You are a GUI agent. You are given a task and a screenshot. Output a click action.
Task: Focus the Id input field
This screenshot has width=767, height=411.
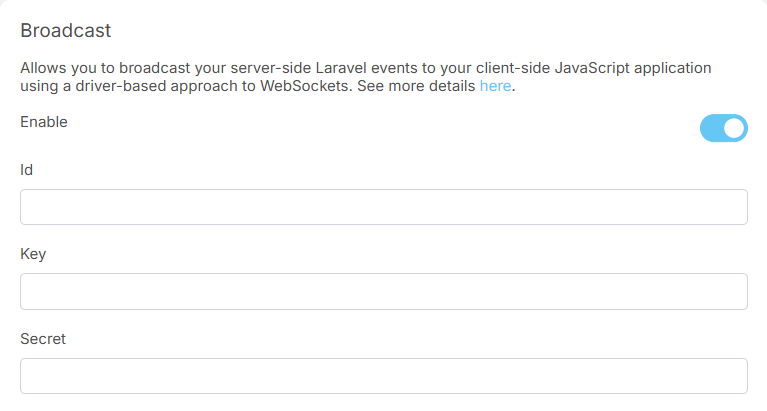(384, 207)
